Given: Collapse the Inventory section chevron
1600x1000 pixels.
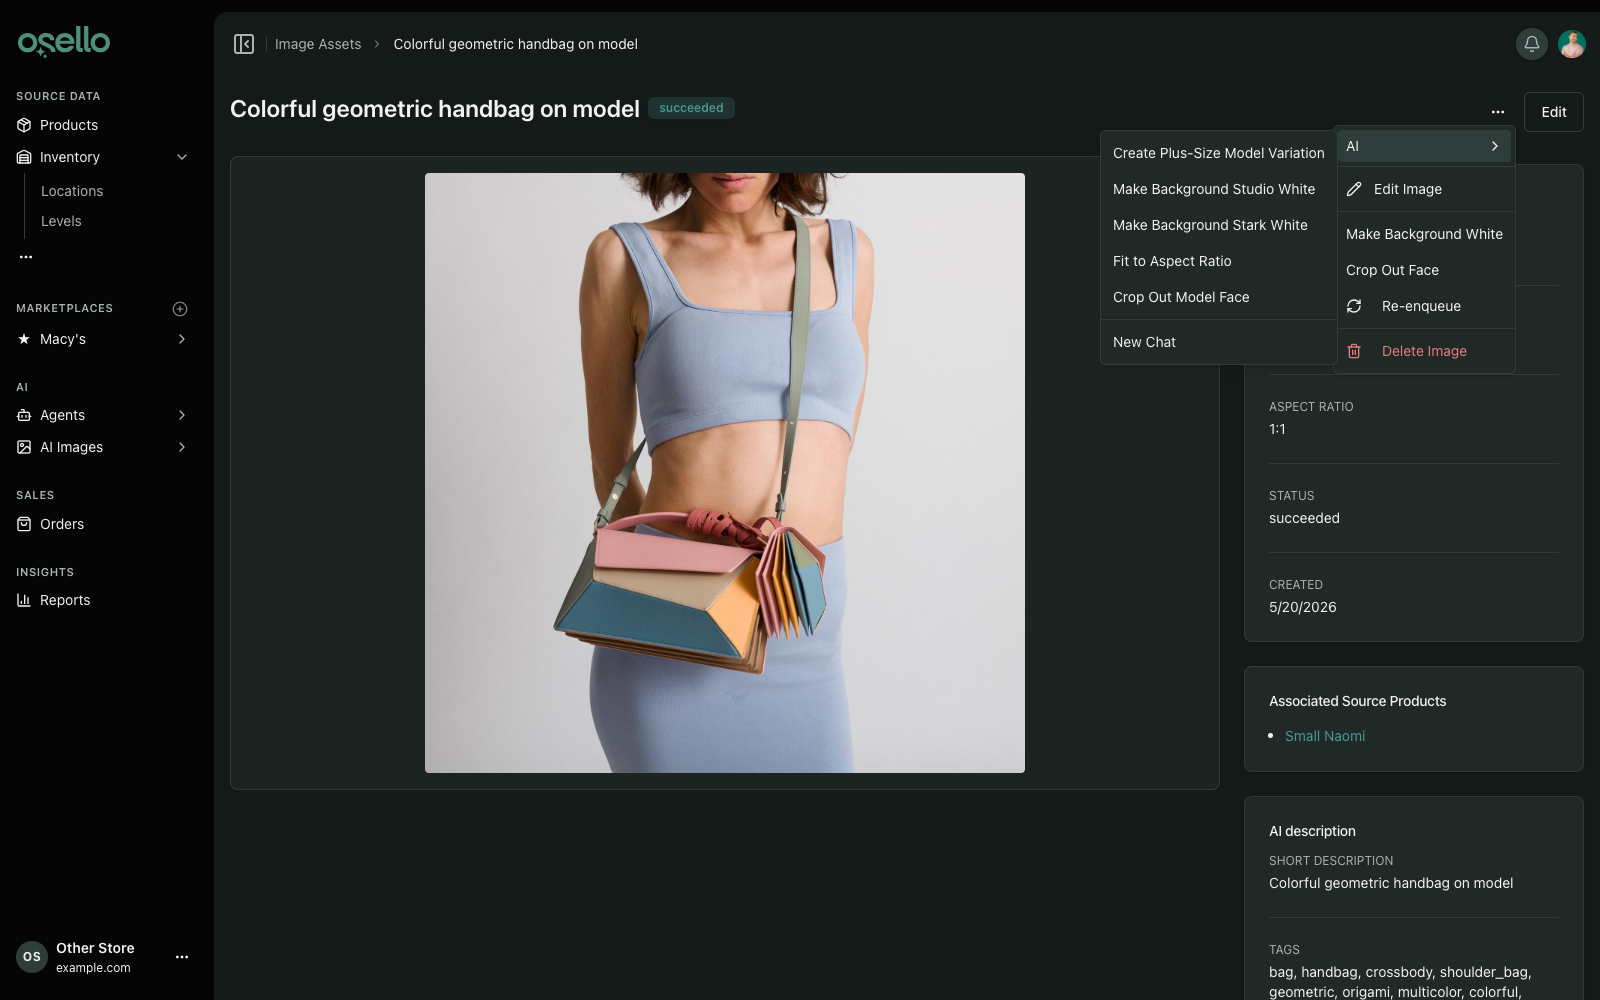Looking at the screenshot, I should pyautogui.click(x=182, y=157).
